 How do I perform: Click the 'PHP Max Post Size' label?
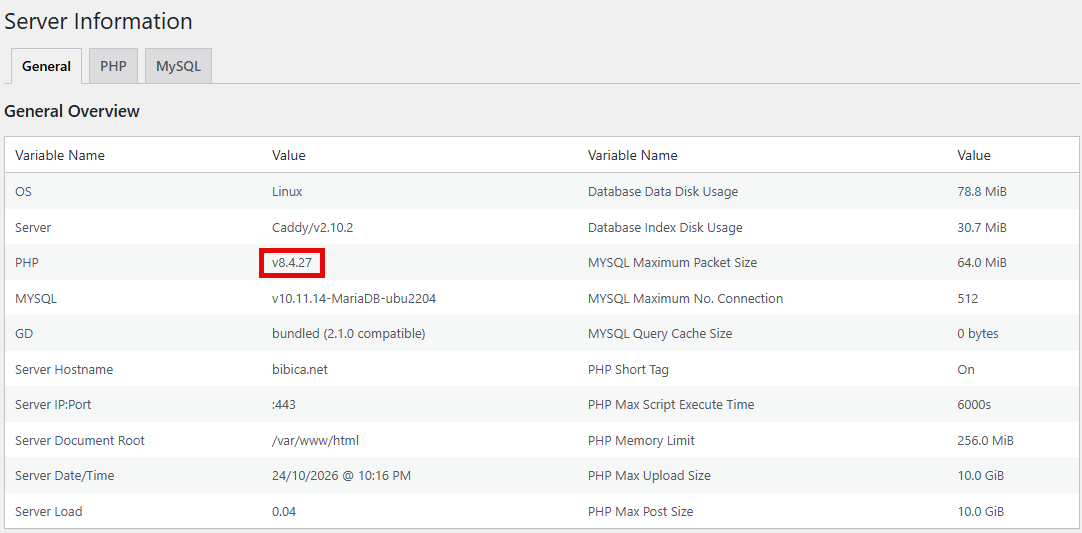[x=640, y=512]
